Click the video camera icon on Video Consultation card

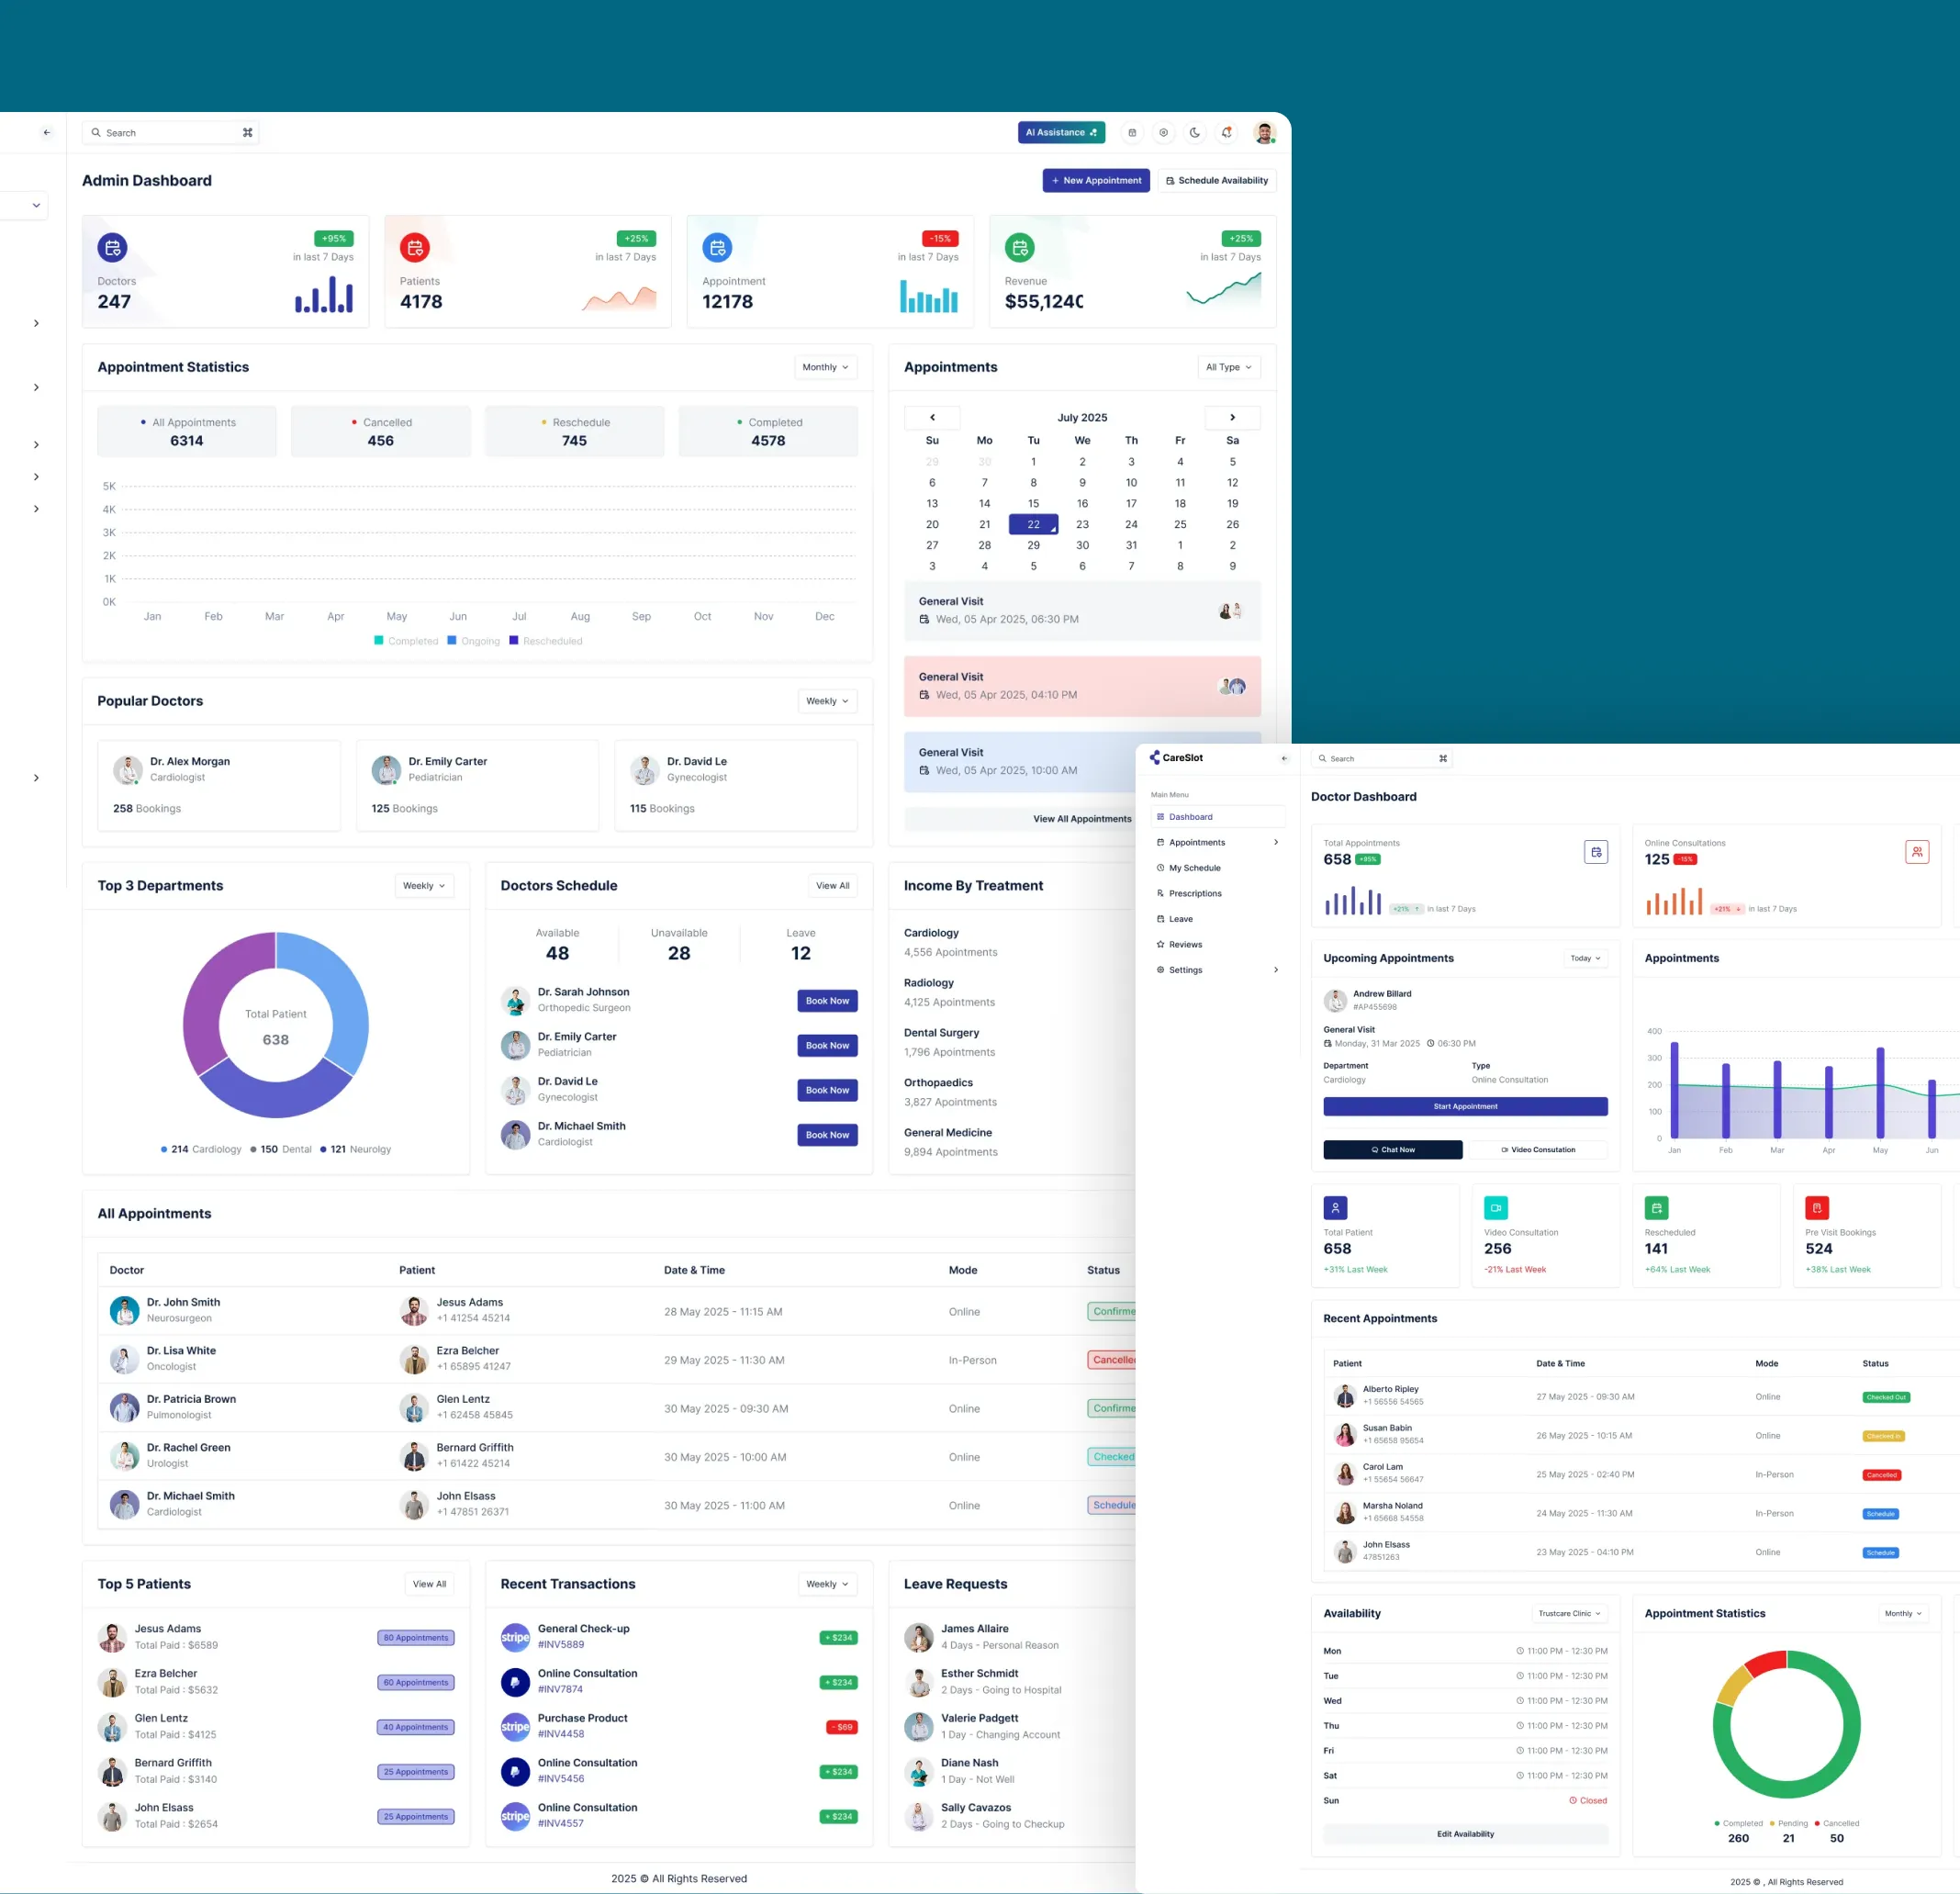[x=1495, y=1208]
